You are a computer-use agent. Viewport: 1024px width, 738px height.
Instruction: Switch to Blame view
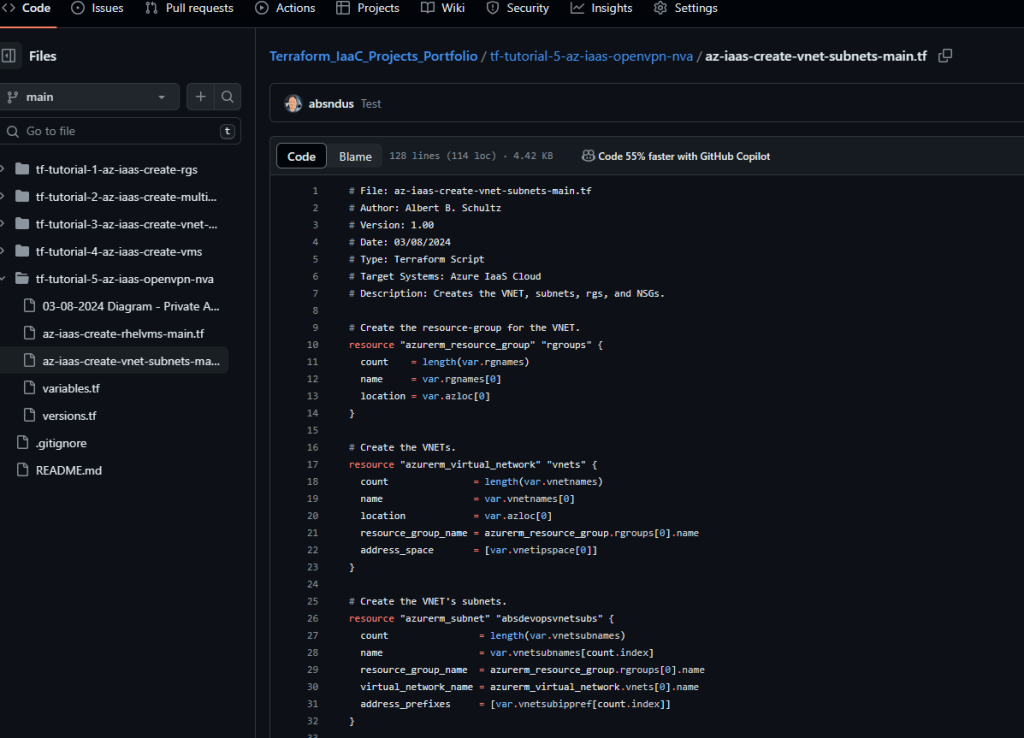pos(355,156)
